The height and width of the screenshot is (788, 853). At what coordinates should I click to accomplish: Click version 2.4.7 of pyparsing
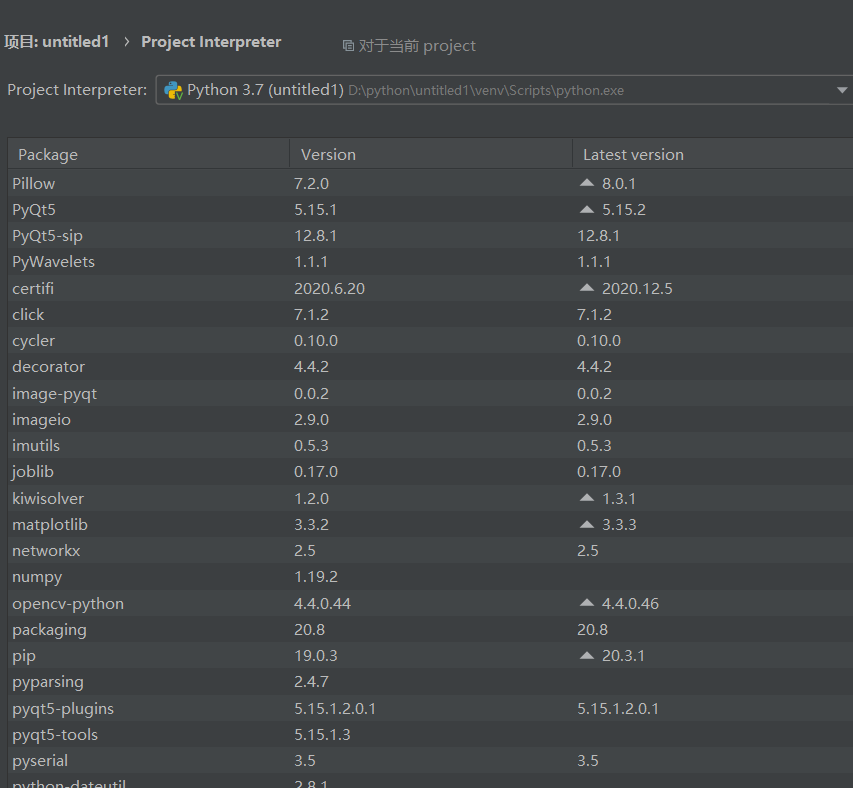tap(311, 682)
